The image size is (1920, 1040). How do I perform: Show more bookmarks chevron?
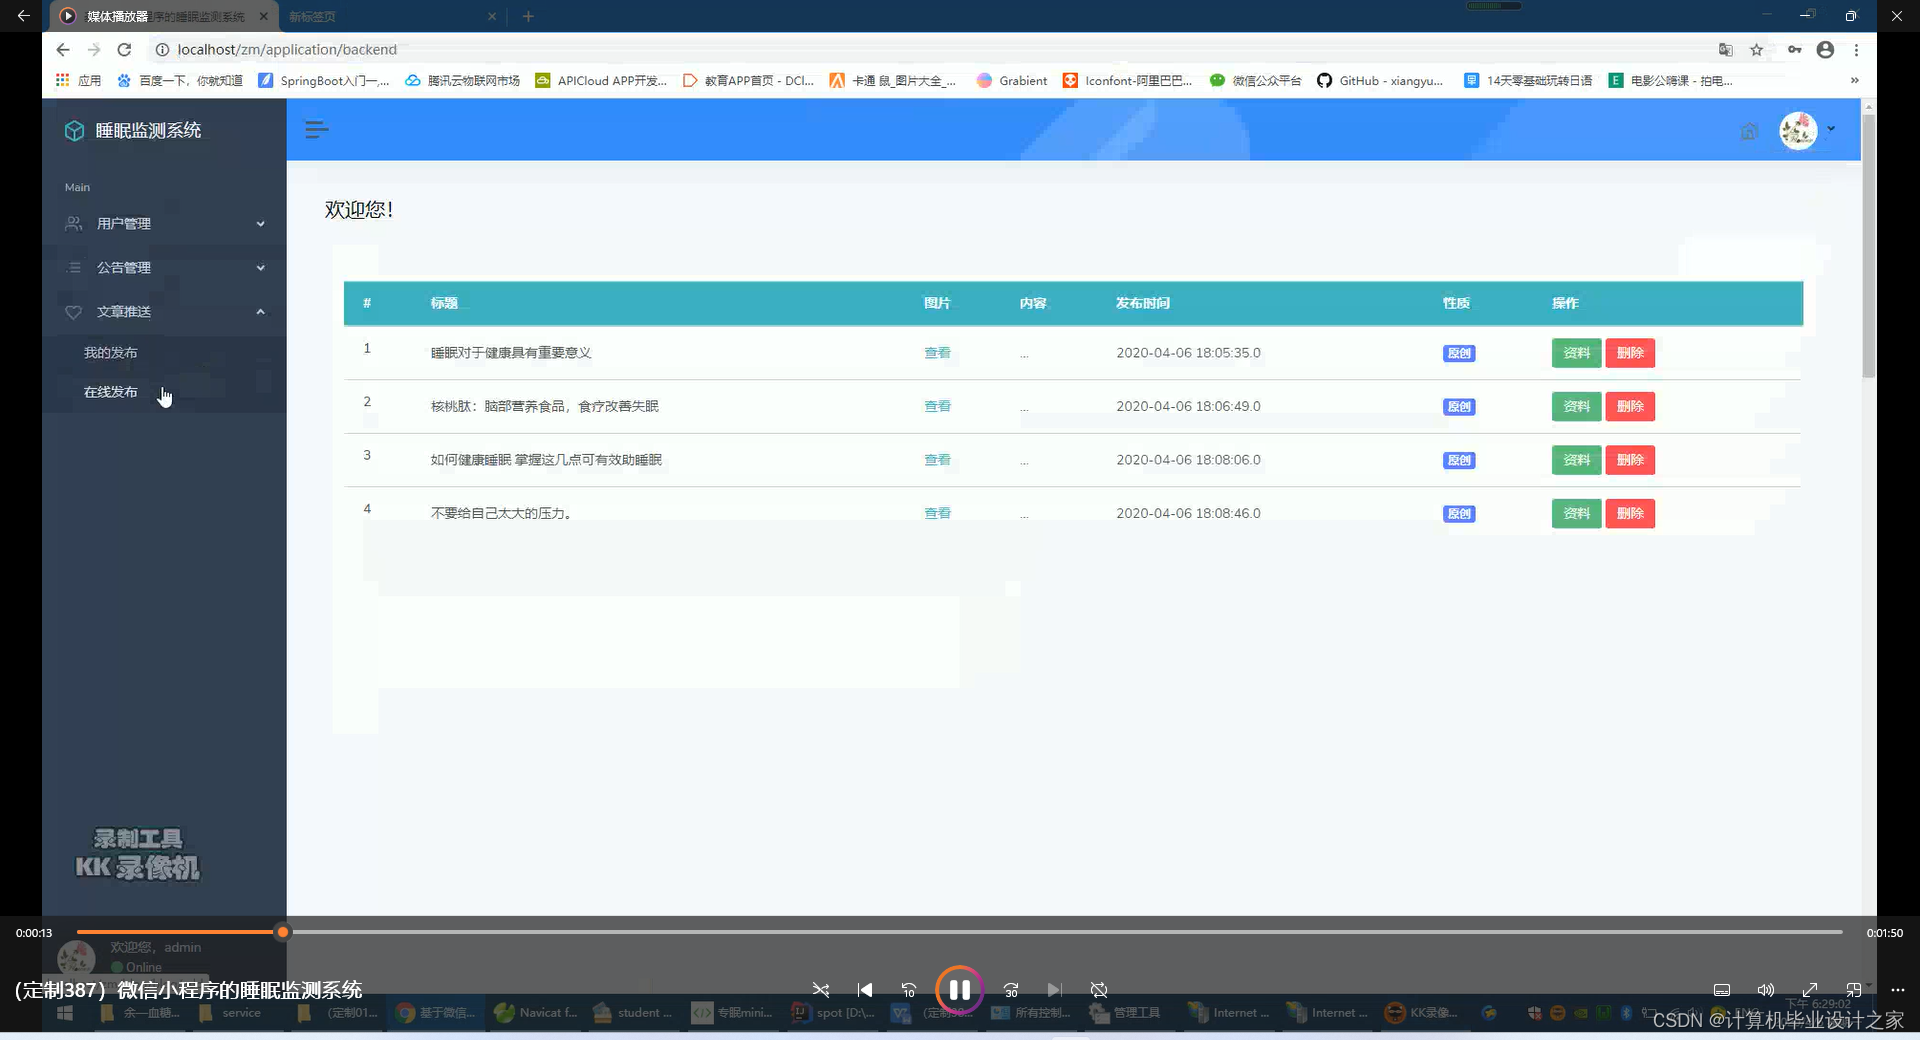click(x=1854, y=81)
